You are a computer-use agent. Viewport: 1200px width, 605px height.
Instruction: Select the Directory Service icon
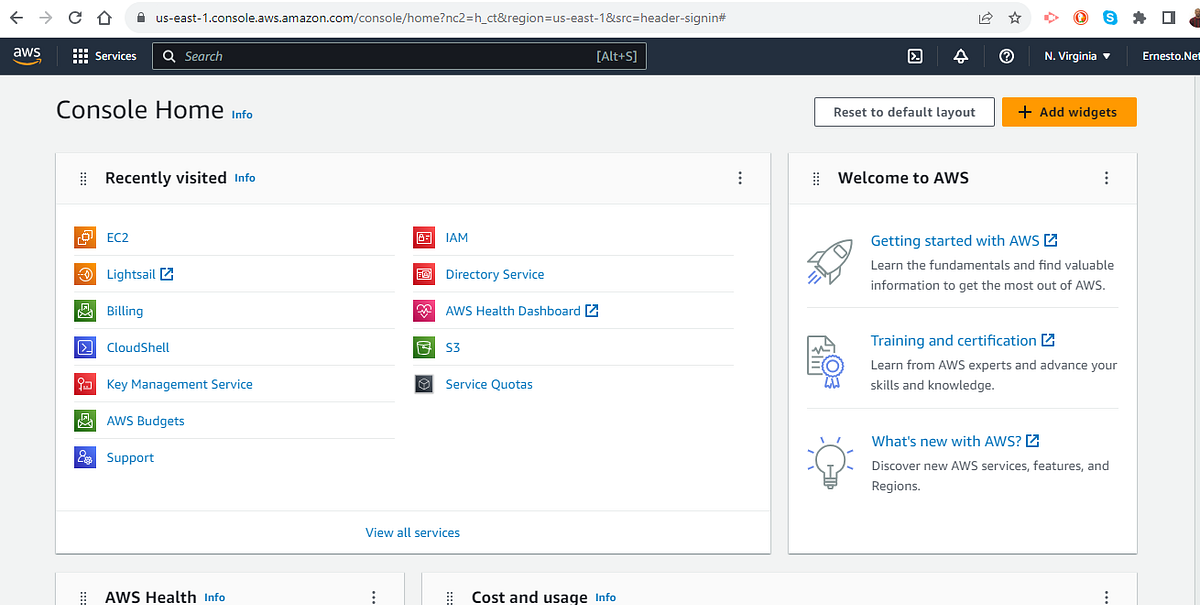(x=424, y=274)
